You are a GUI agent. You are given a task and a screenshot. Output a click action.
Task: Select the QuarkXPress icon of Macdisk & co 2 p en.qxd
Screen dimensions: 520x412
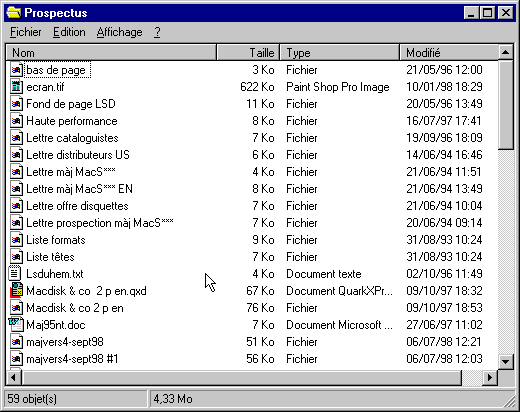coord(16,291)
